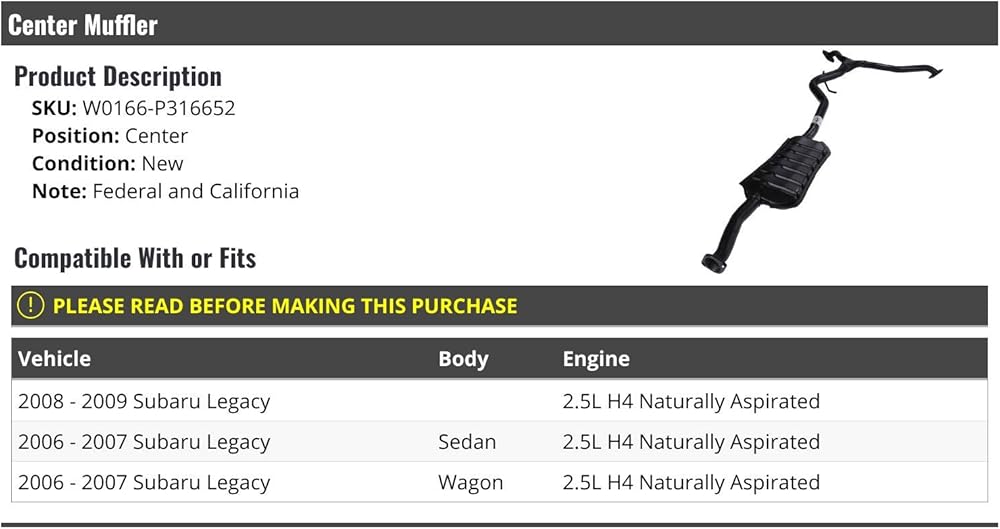Click the SKU value W0166-P316652
Viewport: 1000px width, 529px height.
pyautogui.click(x=159, y=108)
